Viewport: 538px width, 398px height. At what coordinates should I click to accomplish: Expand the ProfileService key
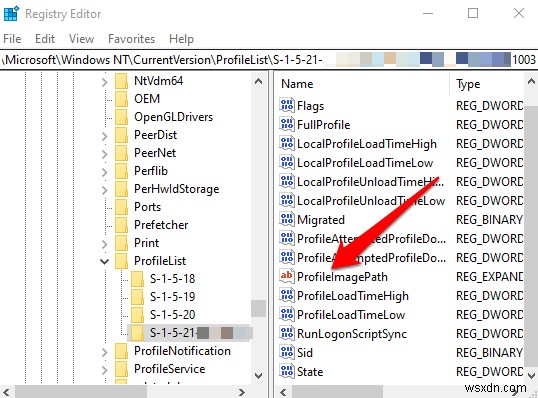[105, 370]
